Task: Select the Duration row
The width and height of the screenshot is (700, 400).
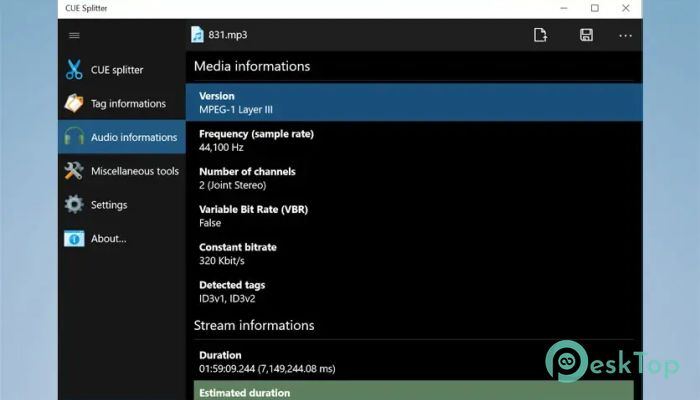Action: click(x=414, y=362)
